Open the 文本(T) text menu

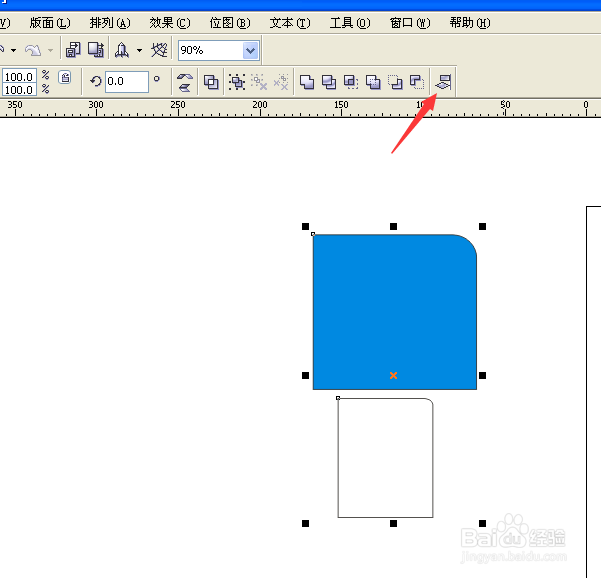pyautogui.click(x=290, y=23)
